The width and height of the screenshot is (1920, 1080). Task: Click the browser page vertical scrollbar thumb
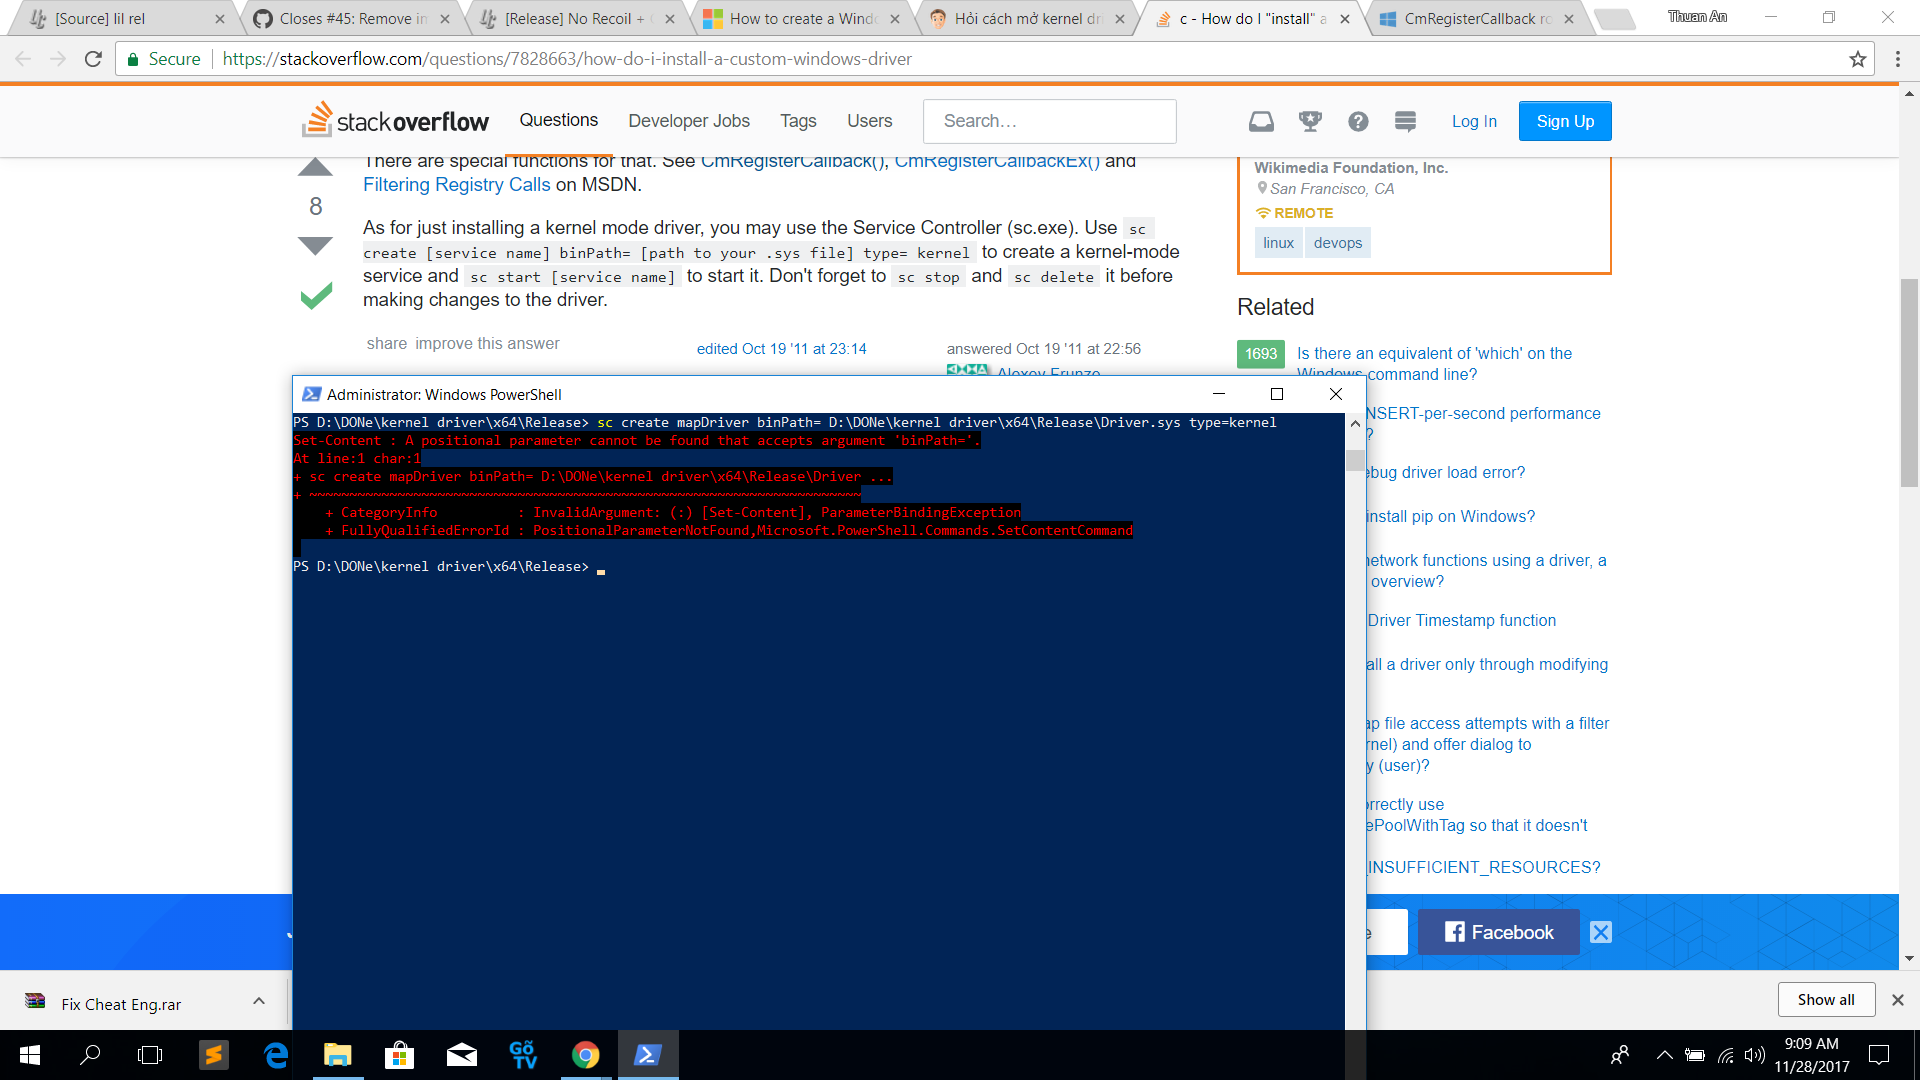(1909, 383)
